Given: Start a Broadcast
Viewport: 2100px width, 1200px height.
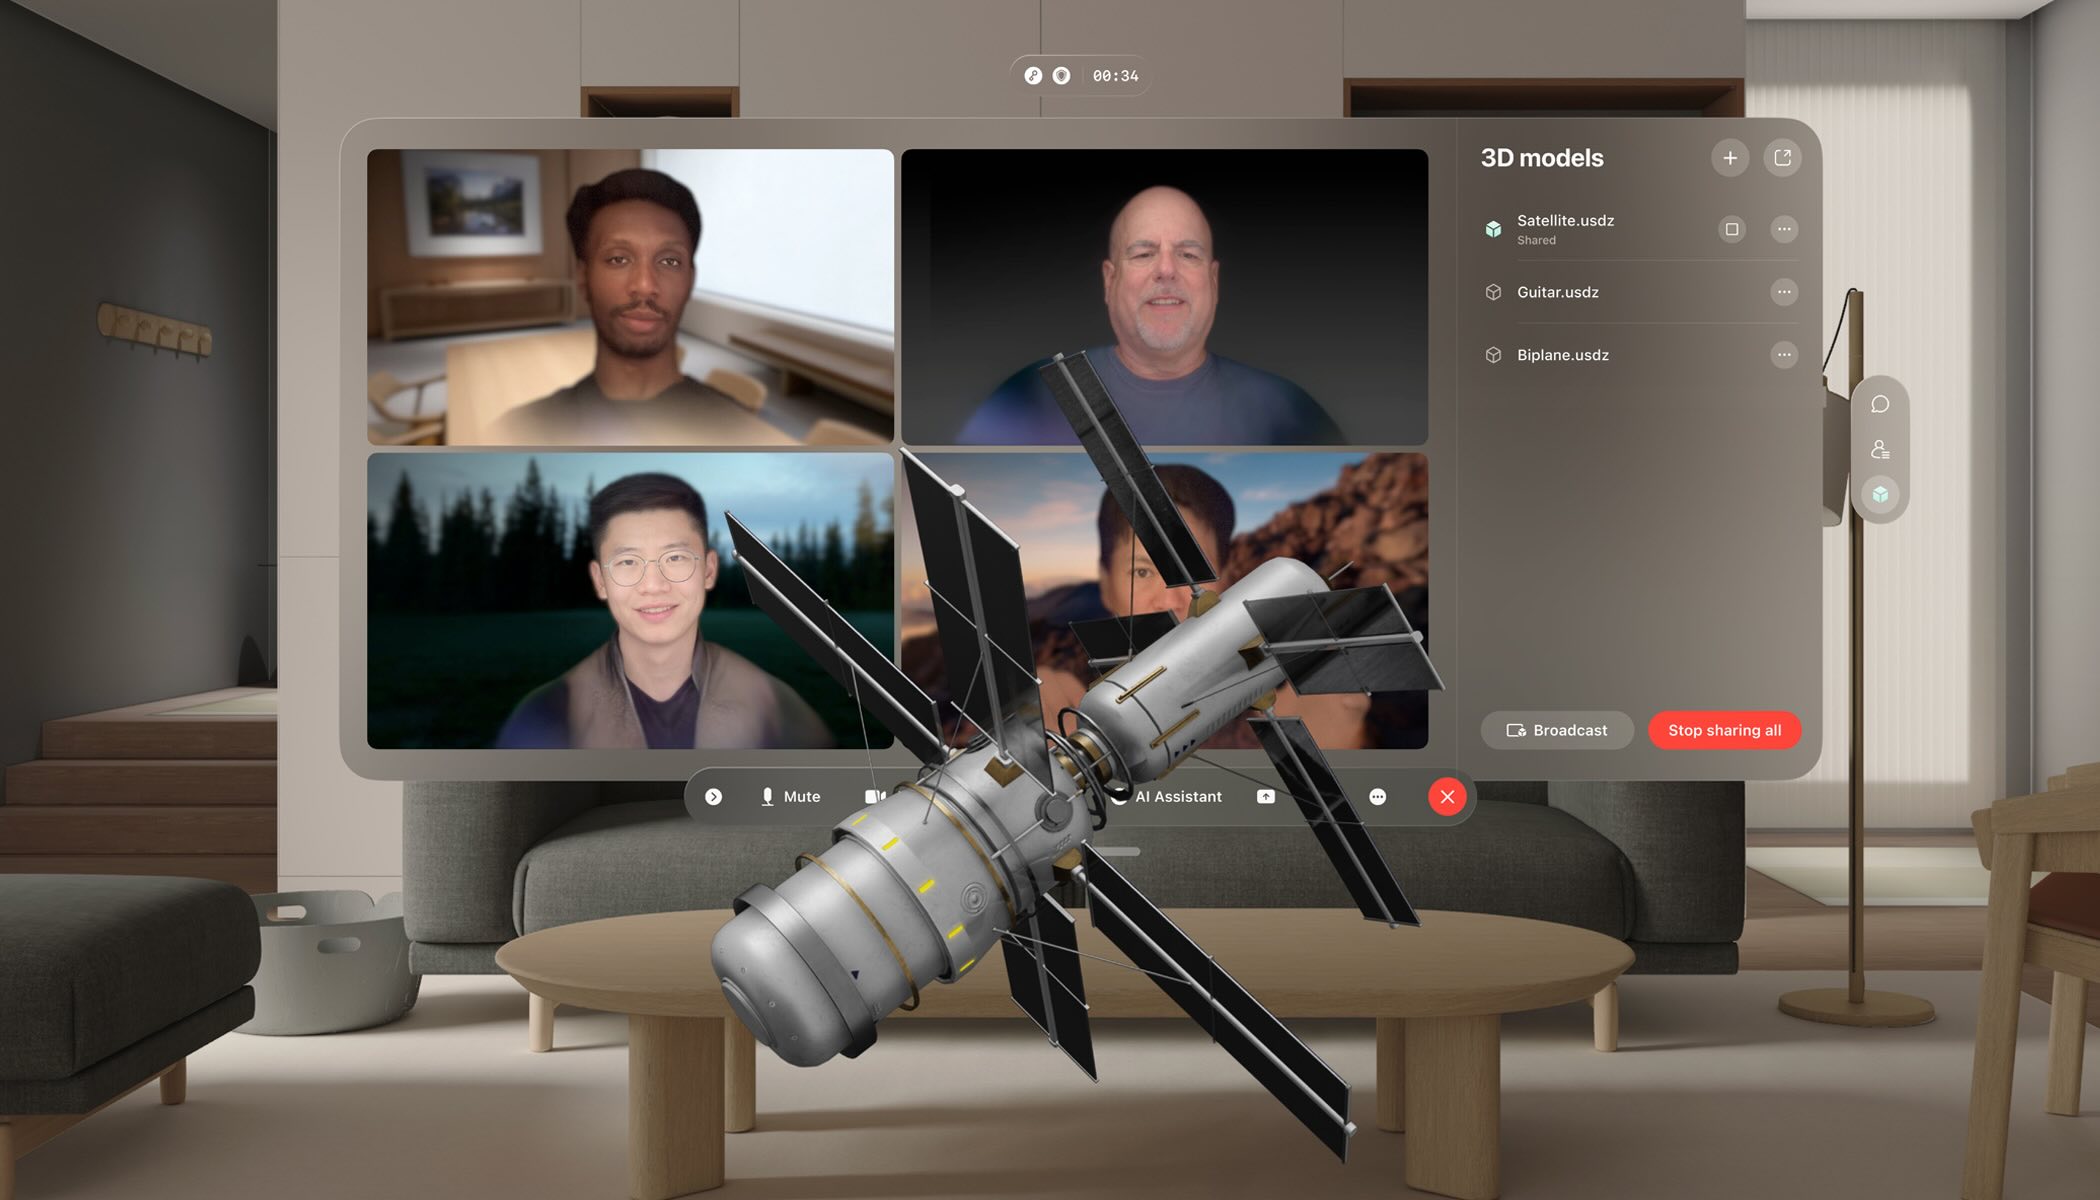Looking at the screenshot, I should point(1557,730).
